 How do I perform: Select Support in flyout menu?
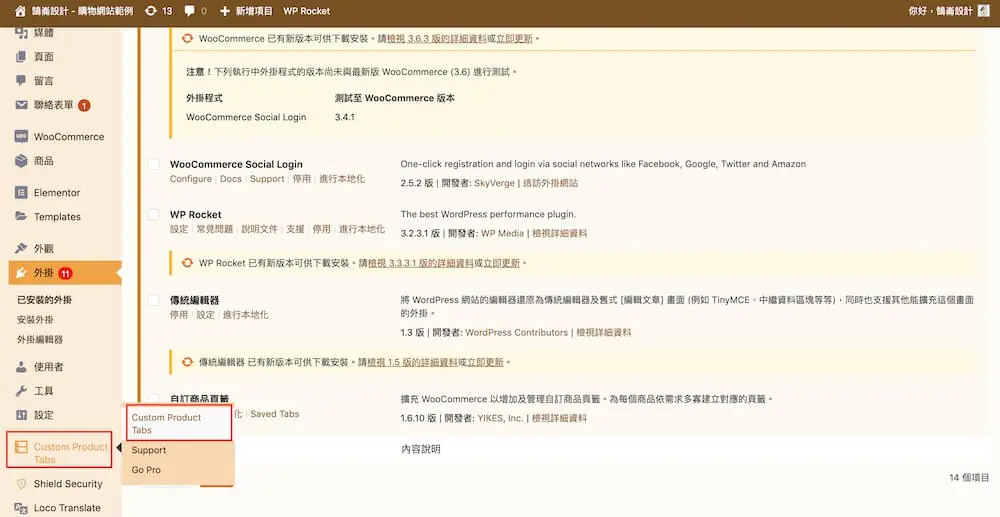pyautogui.click(x=149, y=450)
